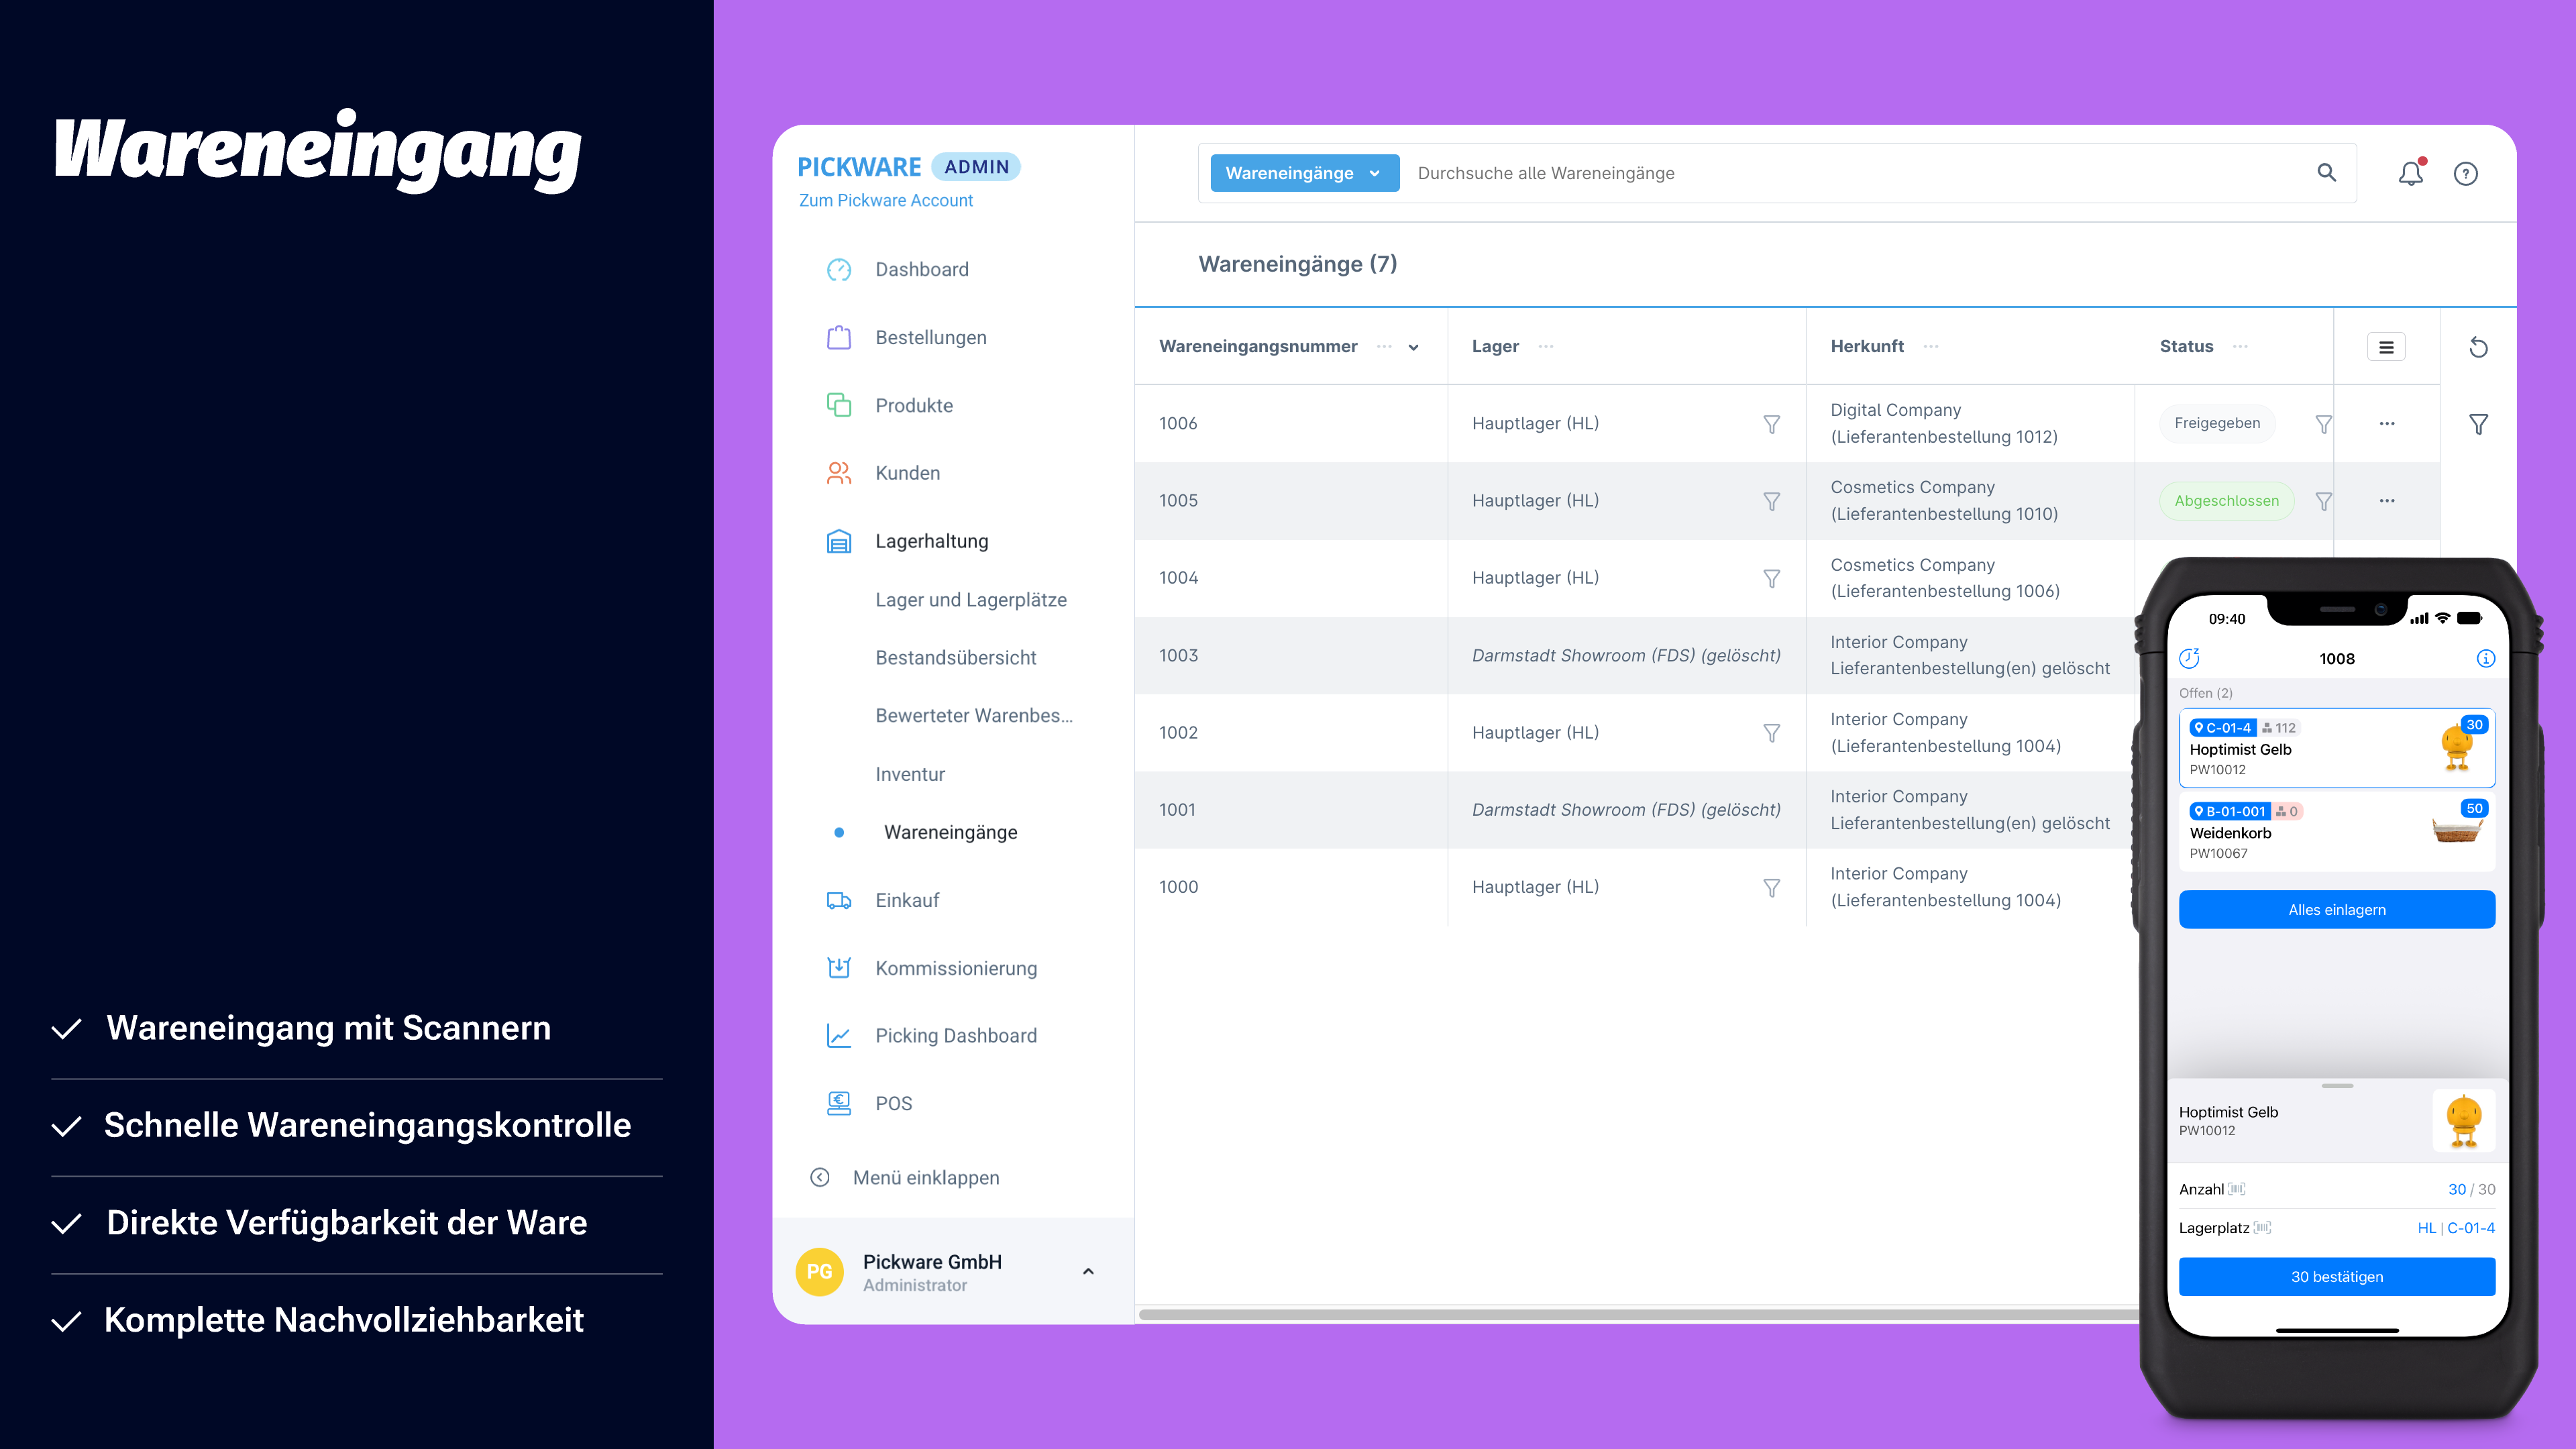
Task: Click the Pickware Admin logo
Action: coord(908,167)
